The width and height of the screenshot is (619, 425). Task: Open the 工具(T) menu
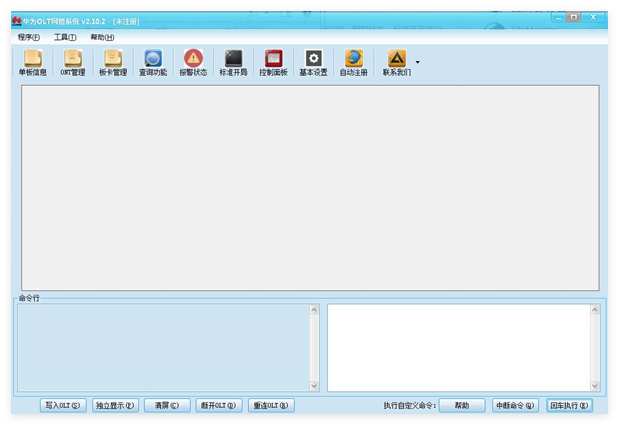click(x=65, y=37)
